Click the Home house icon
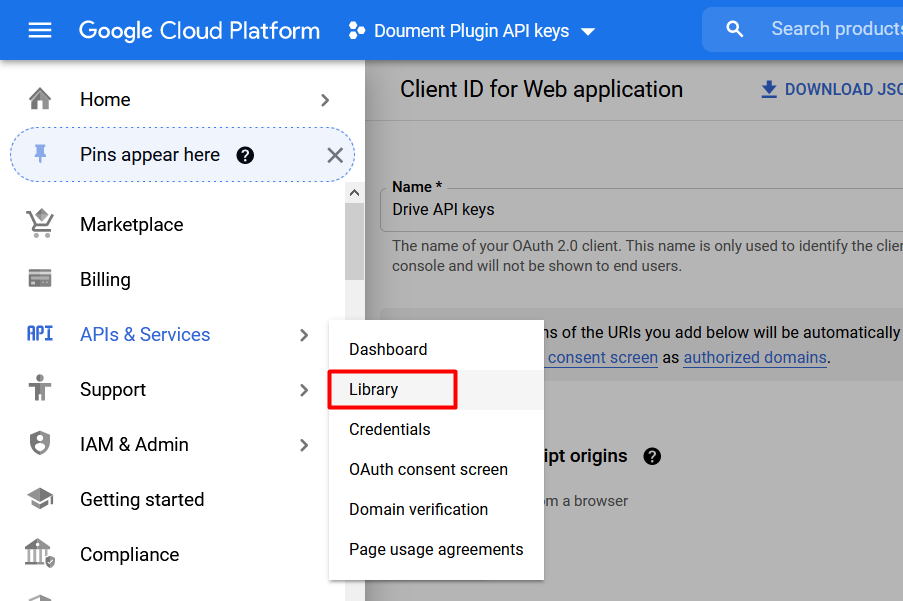 40,99
